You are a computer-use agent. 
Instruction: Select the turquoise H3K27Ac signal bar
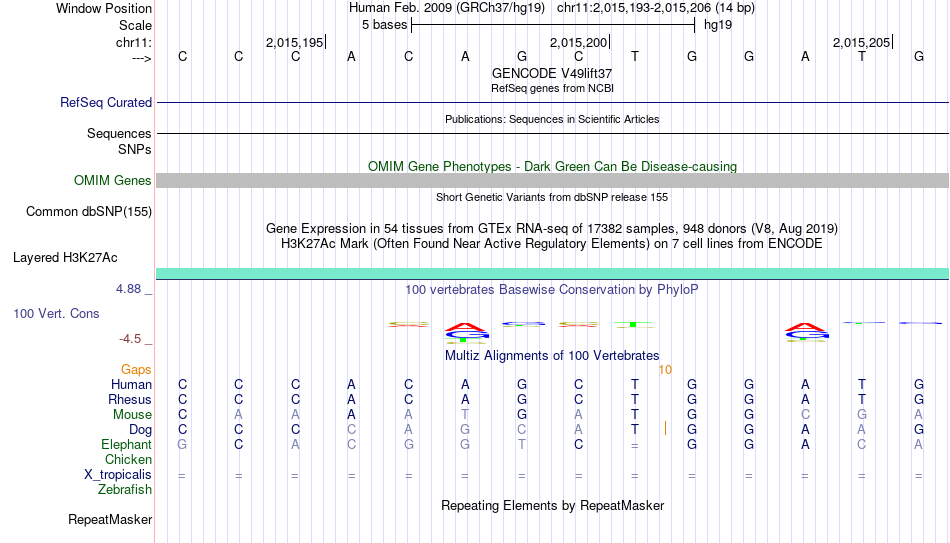553,273
